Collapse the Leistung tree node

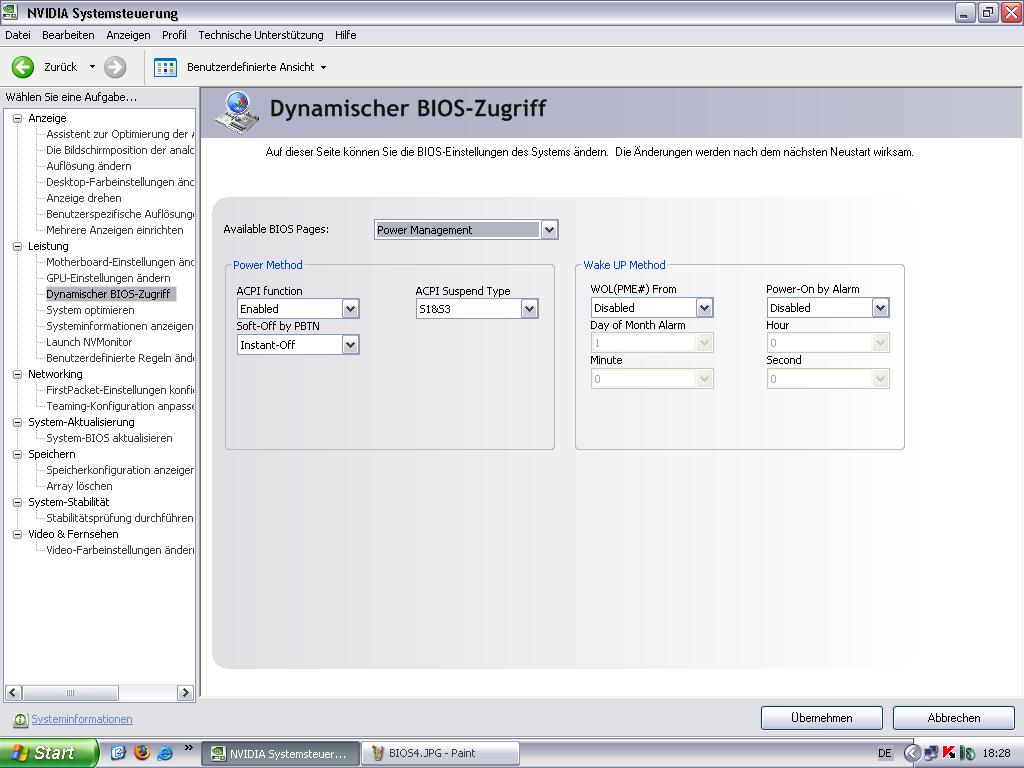click(x=18, y=246)
